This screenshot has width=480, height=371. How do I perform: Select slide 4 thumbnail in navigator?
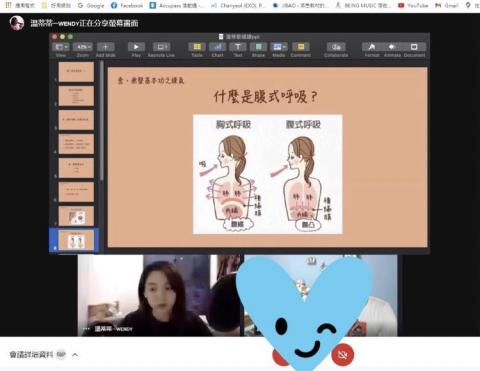(76, 144)
